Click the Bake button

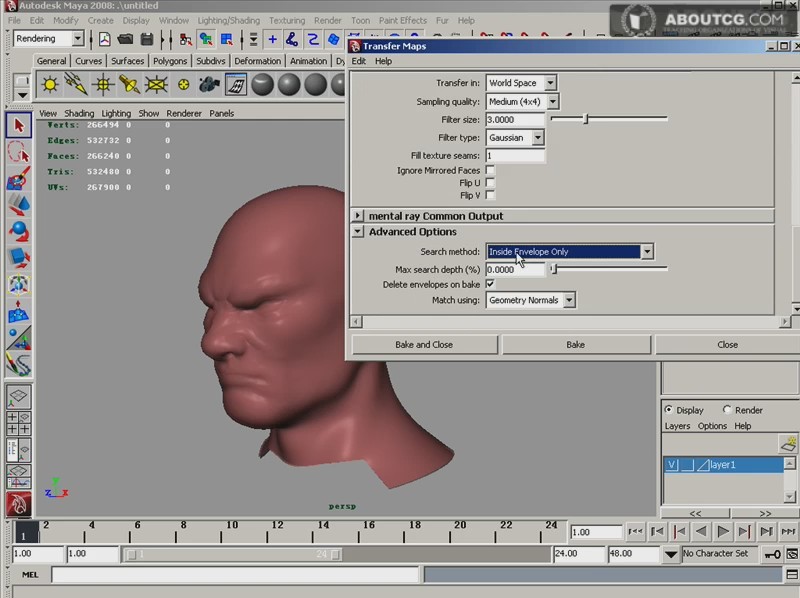(576, 344)
